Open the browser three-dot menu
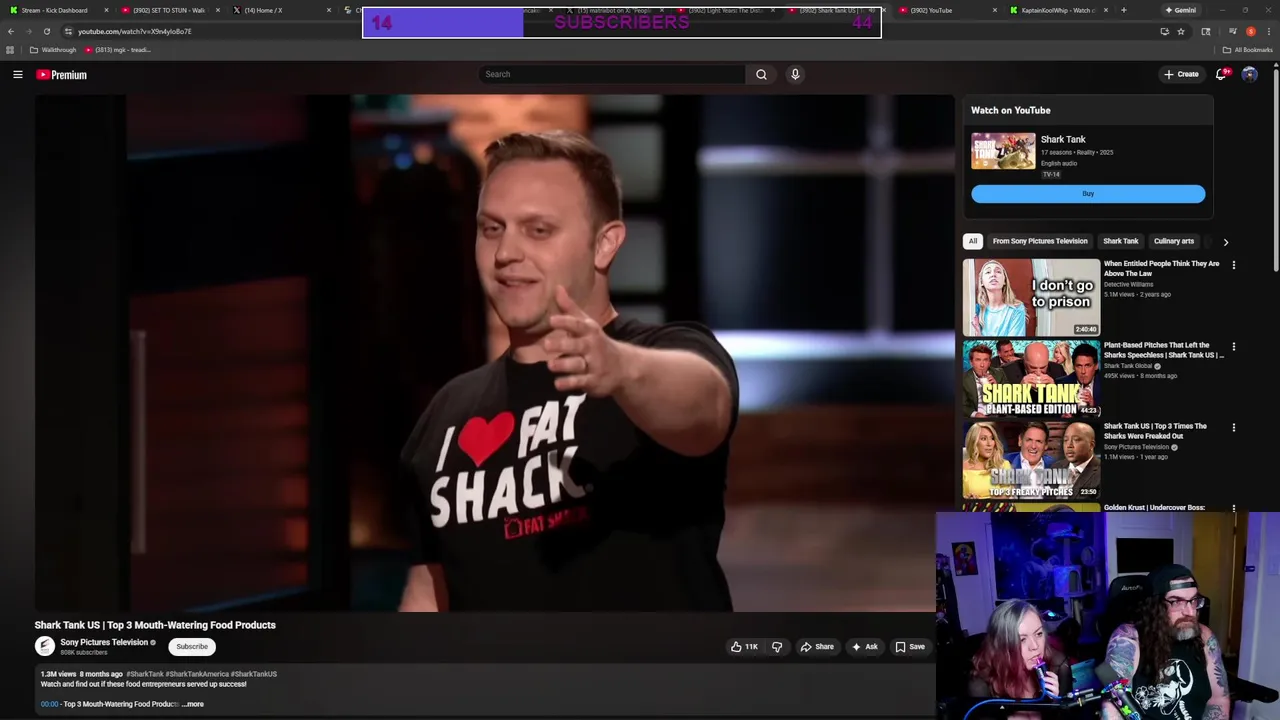Screen dimensions: 1280x720 [x=1268, y=31]
